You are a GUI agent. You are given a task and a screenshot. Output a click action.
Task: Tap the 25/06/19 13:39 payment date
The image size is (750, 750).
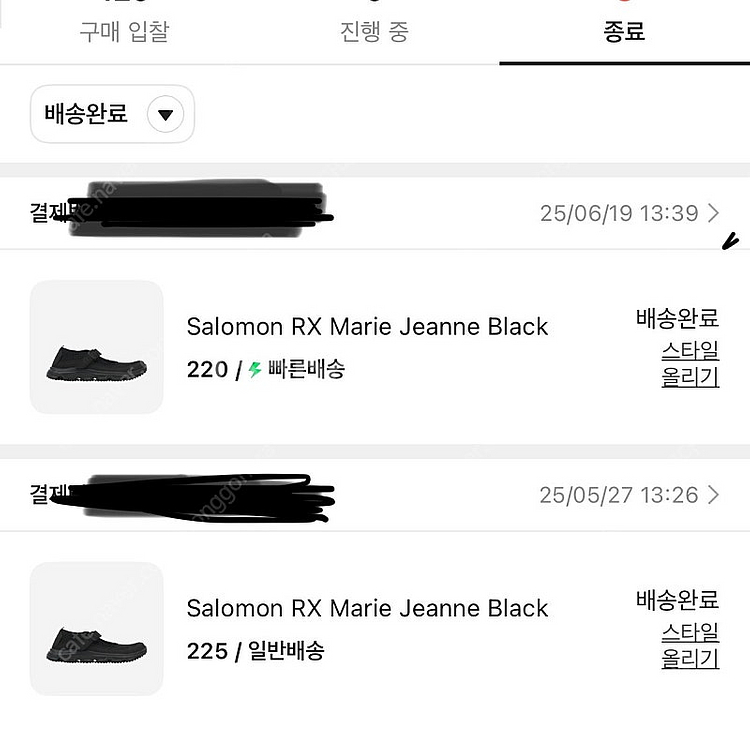tap(618, 213)
